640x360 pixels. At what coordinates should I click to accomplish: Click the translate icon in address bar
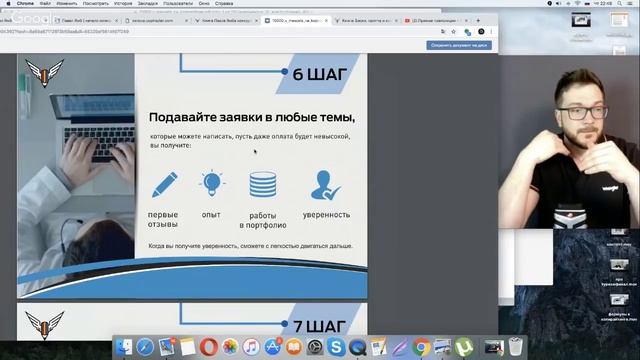coord(443,31)
